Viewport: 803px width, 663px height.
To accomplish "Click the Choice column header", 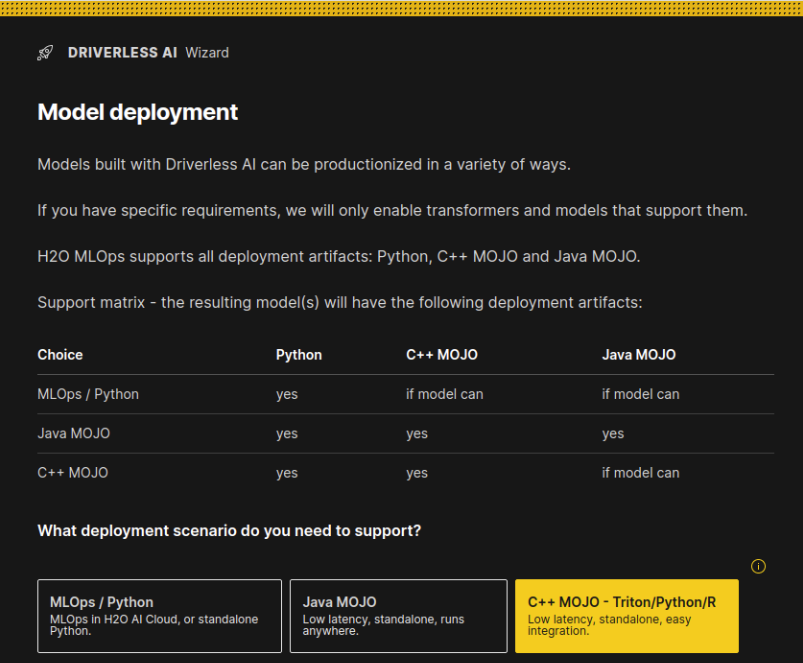I will (60, 354).
